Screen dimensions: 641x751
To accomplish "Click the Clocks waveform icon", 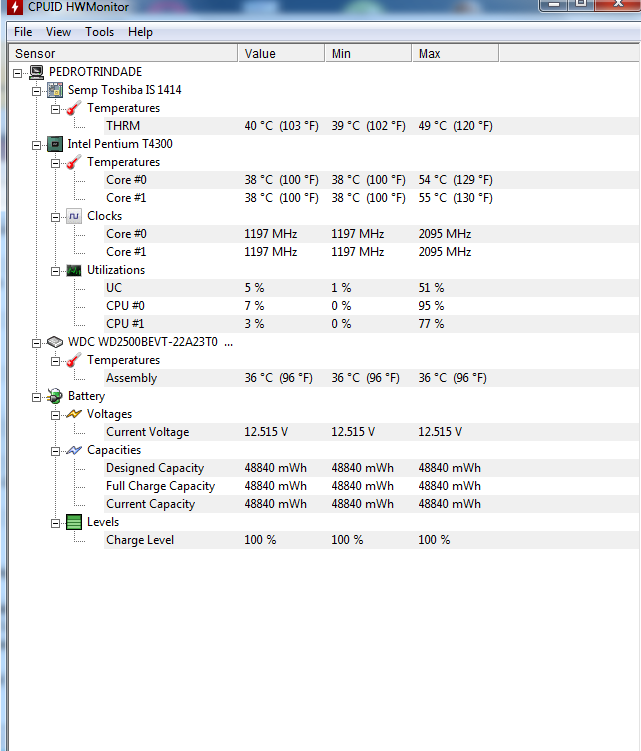I will (74, 216).
